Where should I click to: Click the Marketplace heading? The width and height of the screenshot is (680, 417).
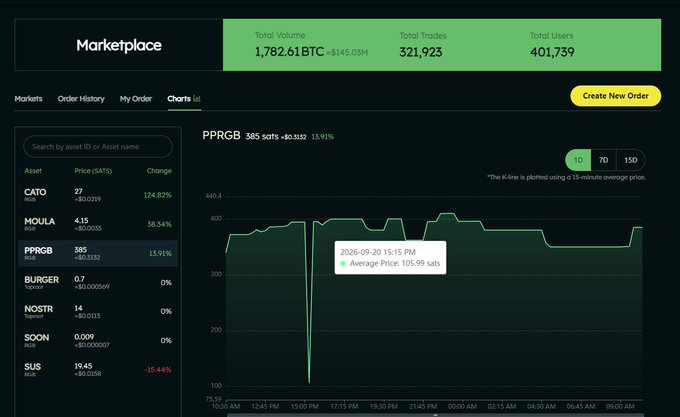tap(119, 45)
